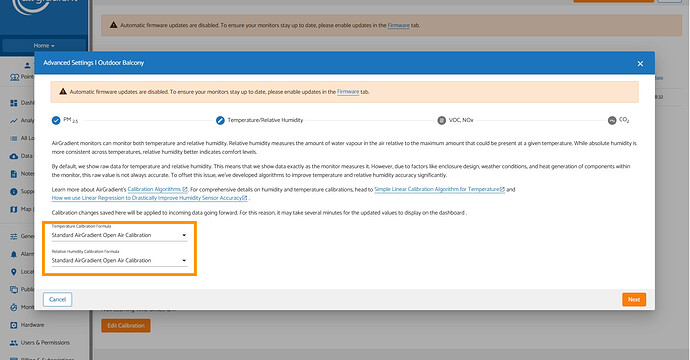The image size is (690, 360).
Task: Click the Alarms bell sidebar icon
Action: coord(14,254)
